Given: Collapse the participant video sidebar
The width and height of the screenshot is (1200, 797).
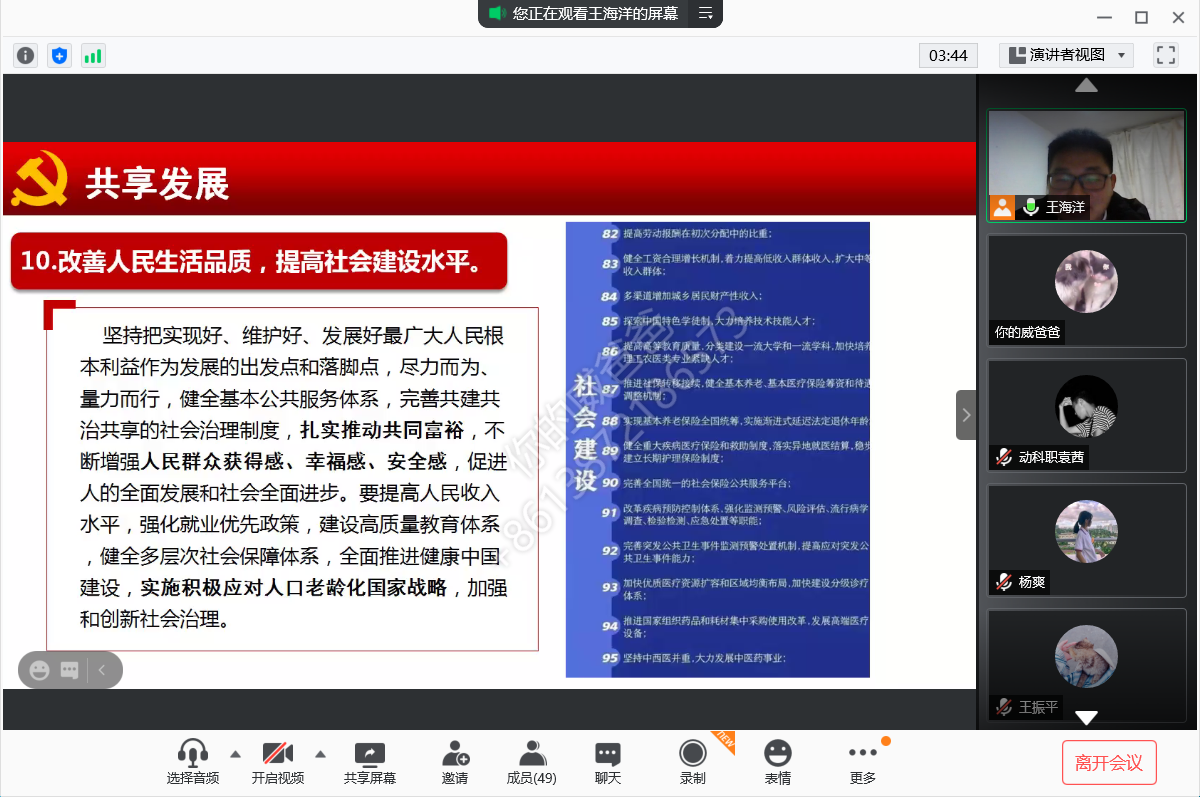Looking at the screenshot, I should 966,414.
